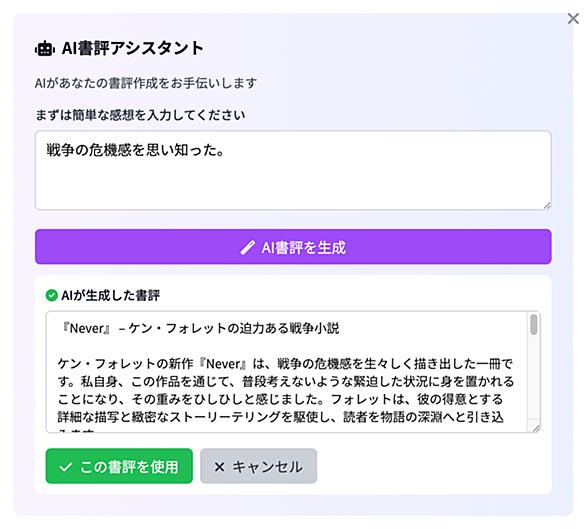Focus the impression input containing 戦争の危機感を思い知った。

click(293, 170)
